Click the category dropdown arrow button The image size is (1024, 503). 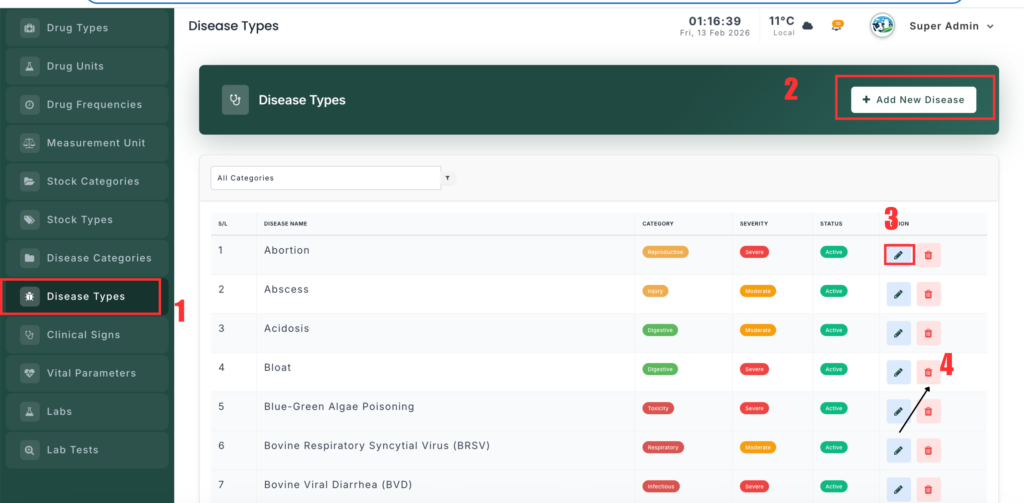pyautogui.click(x=447, y=178)
